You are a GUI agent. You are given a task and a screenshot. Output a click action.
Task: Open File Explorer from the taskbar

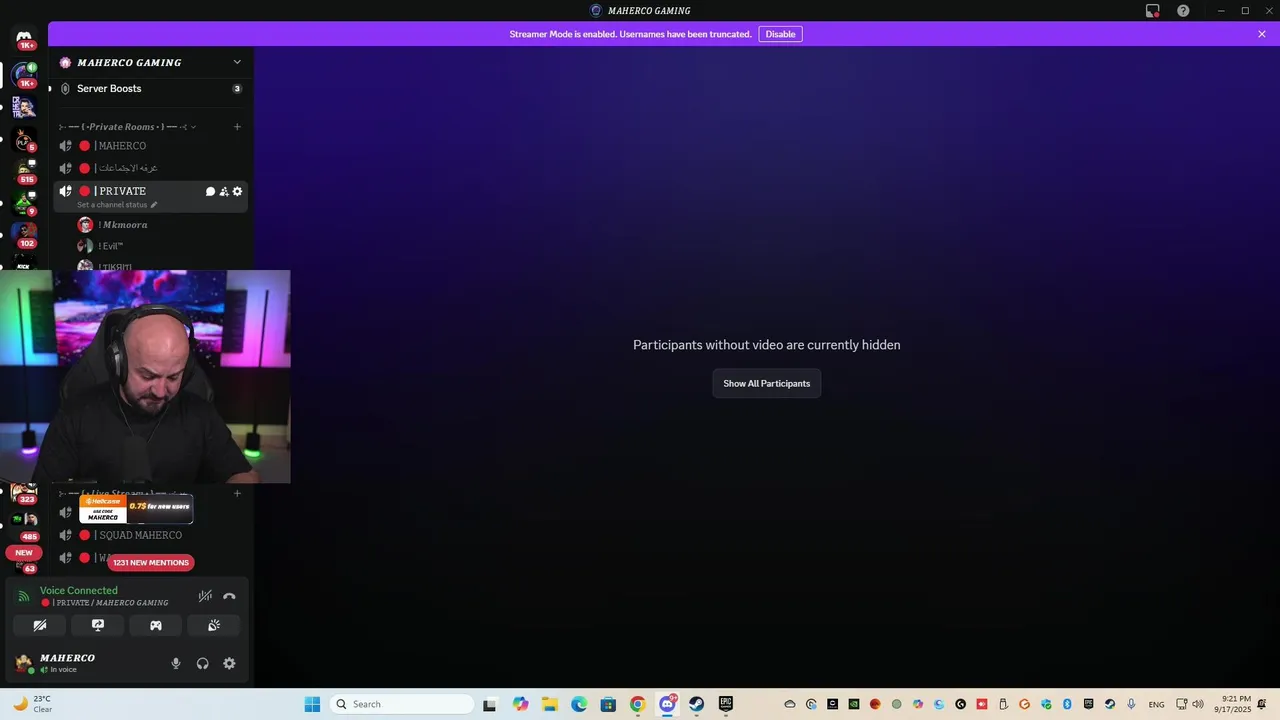coord(550,704)
